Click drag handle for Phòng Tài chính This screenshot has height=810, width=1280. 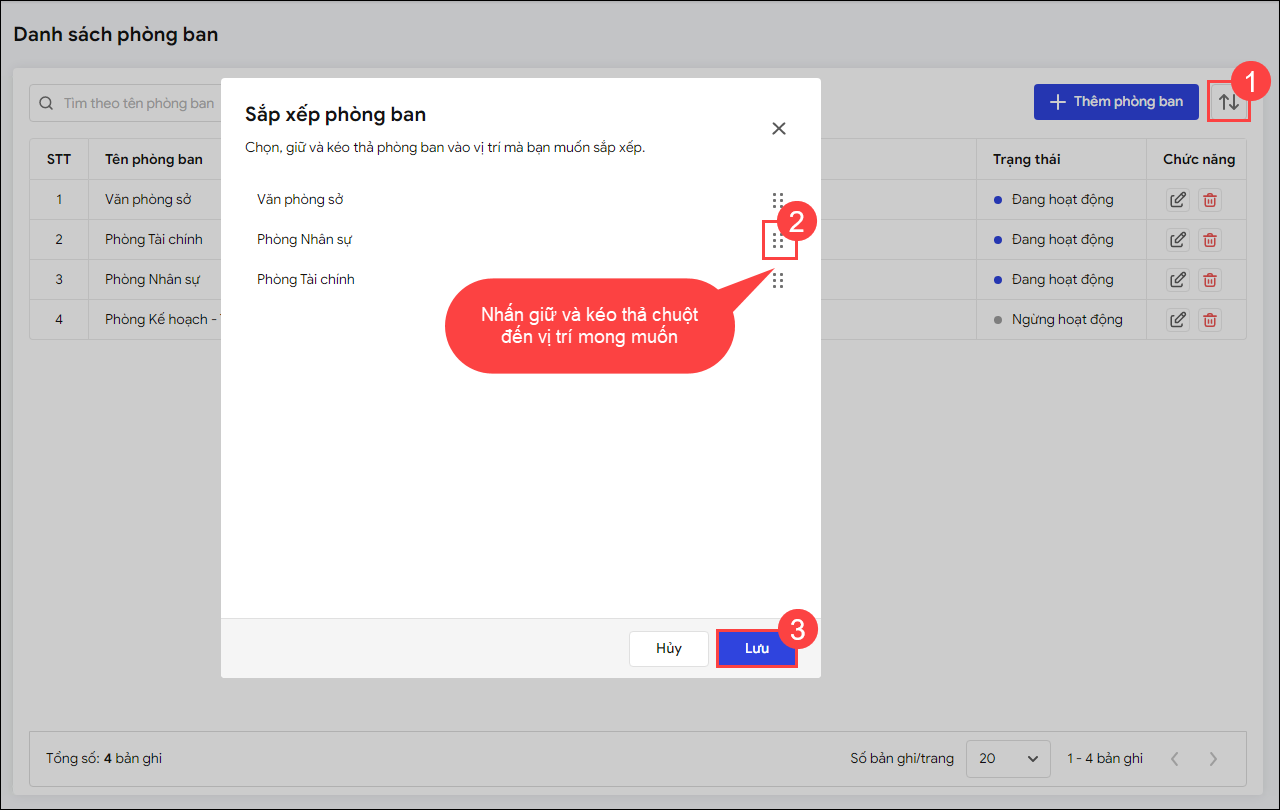[x=778, y=280]
